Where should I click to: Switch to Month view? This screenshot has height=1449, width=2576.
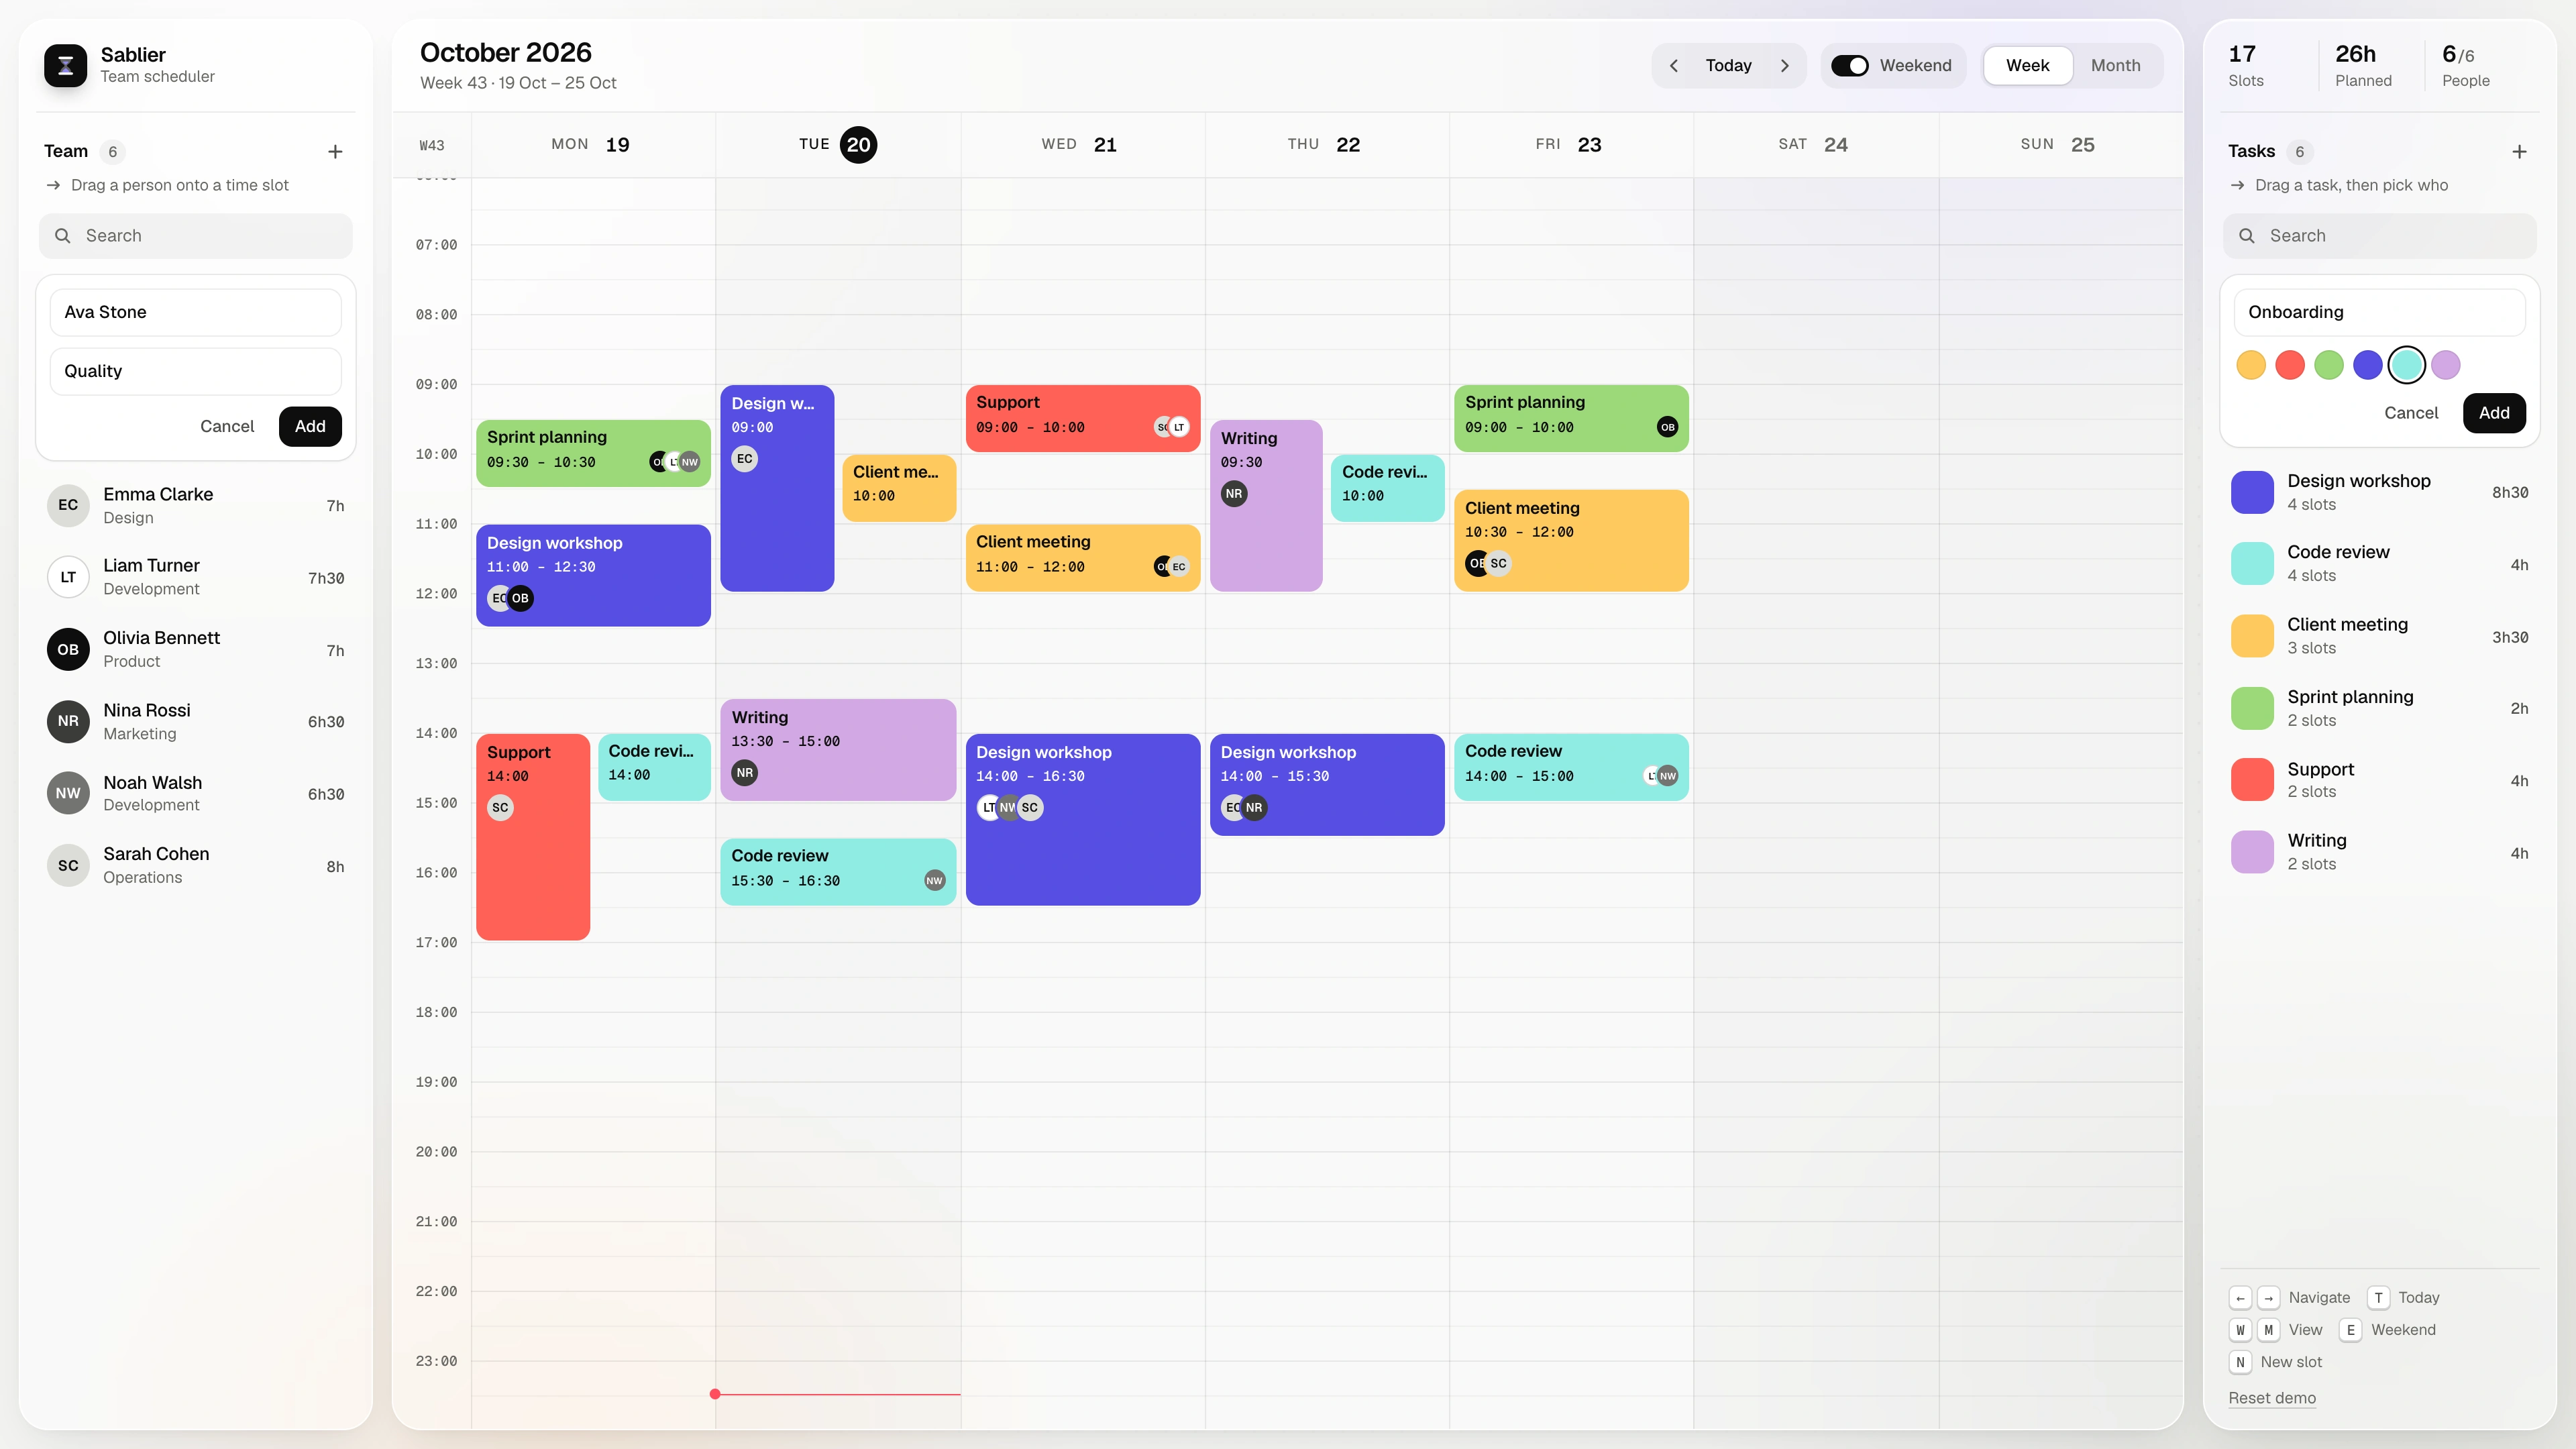2115,66
